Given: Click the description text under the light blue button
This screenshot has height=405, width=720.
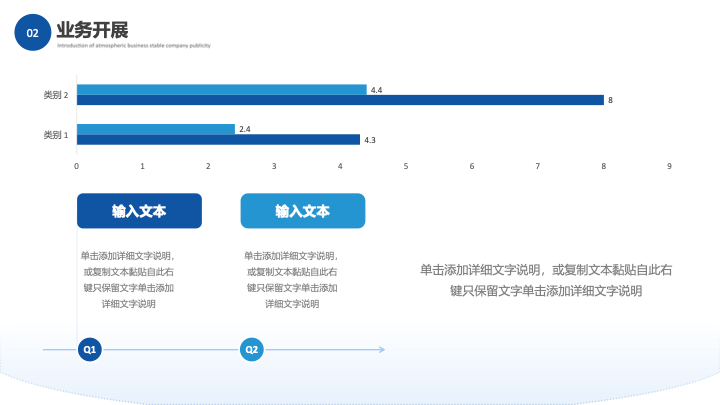Looking at the screenshot, I should point(291,279).
